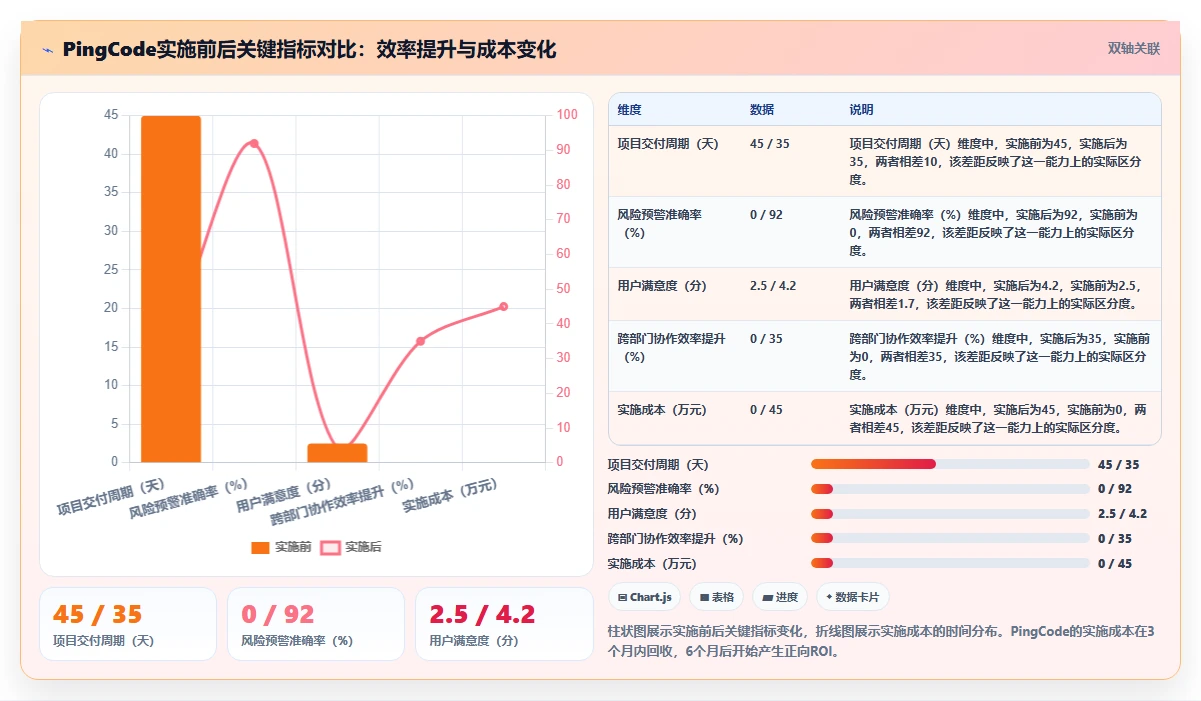
Task: Open the 2.5 / 4.2 用户满意度 stat card
Action: pos(504,624)
